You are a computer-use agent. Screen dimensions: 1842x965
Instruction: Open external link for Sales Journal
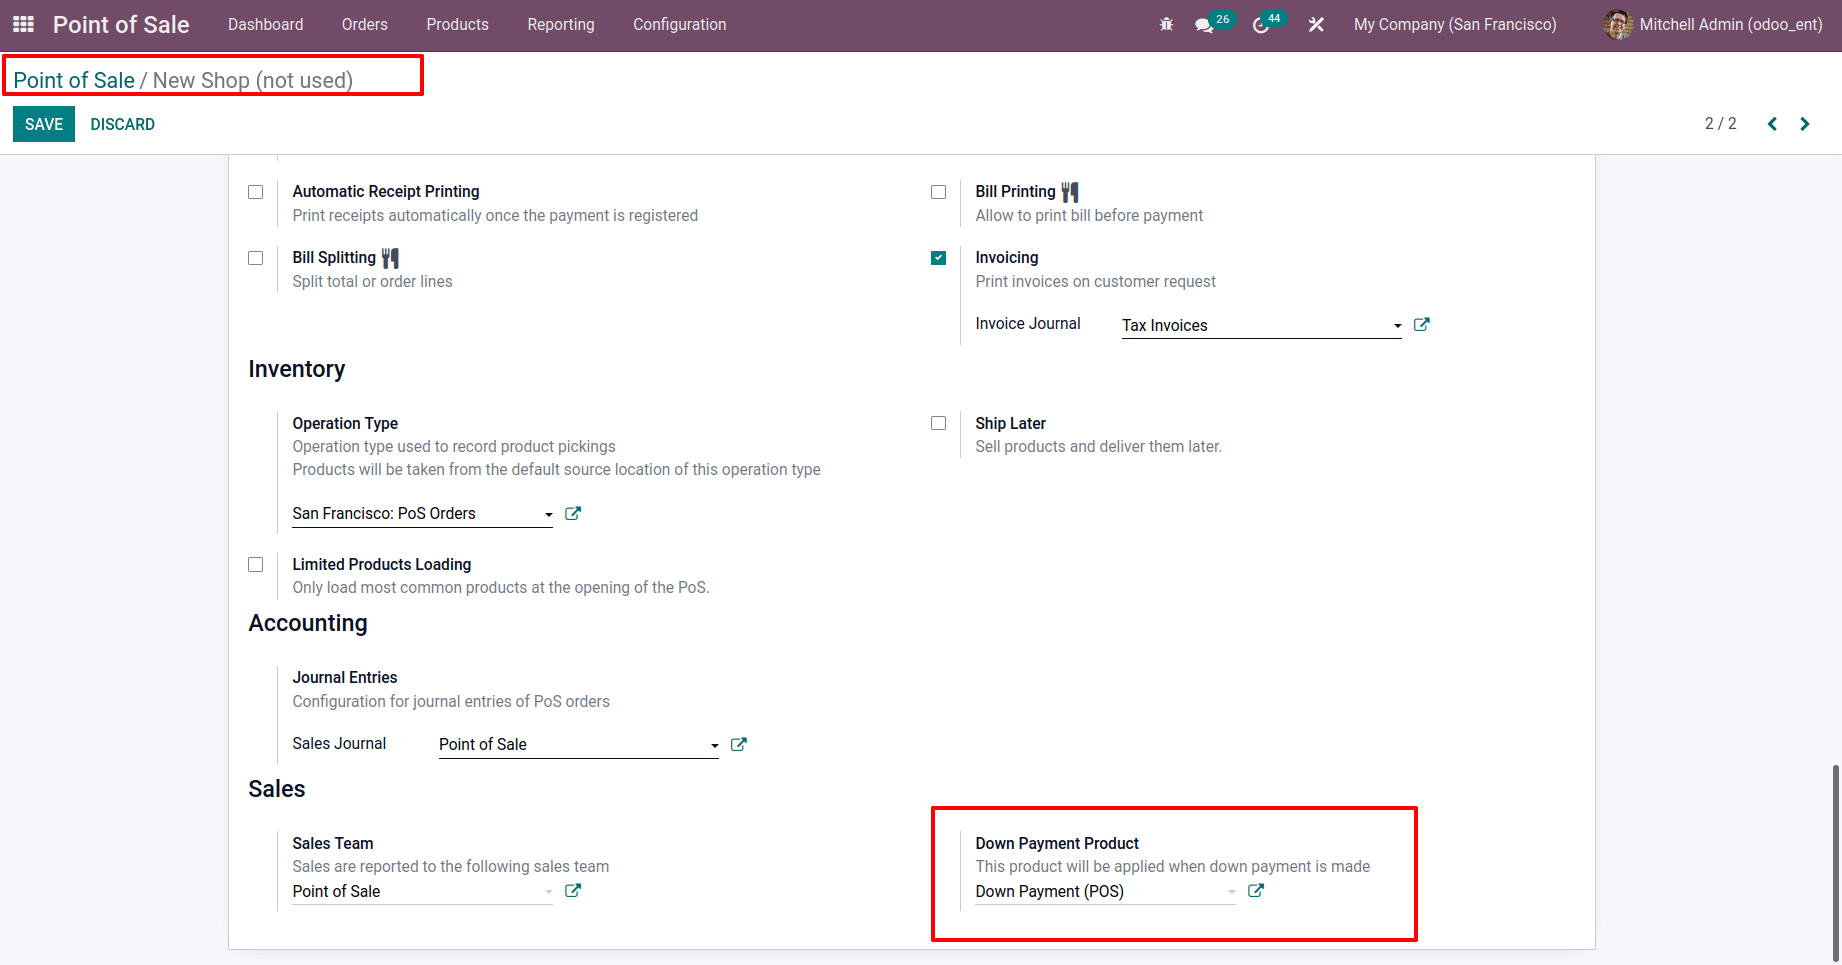739,744
